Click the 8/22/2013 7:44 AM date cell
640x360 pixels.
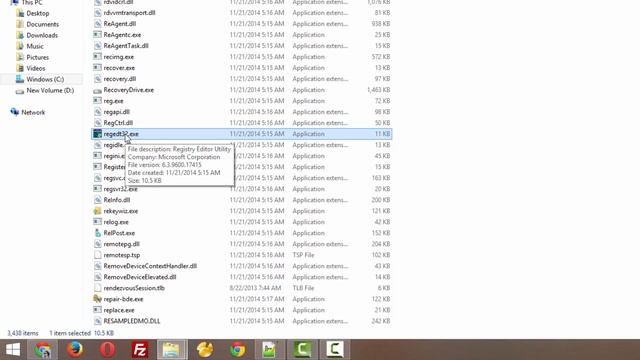(255, 288)
